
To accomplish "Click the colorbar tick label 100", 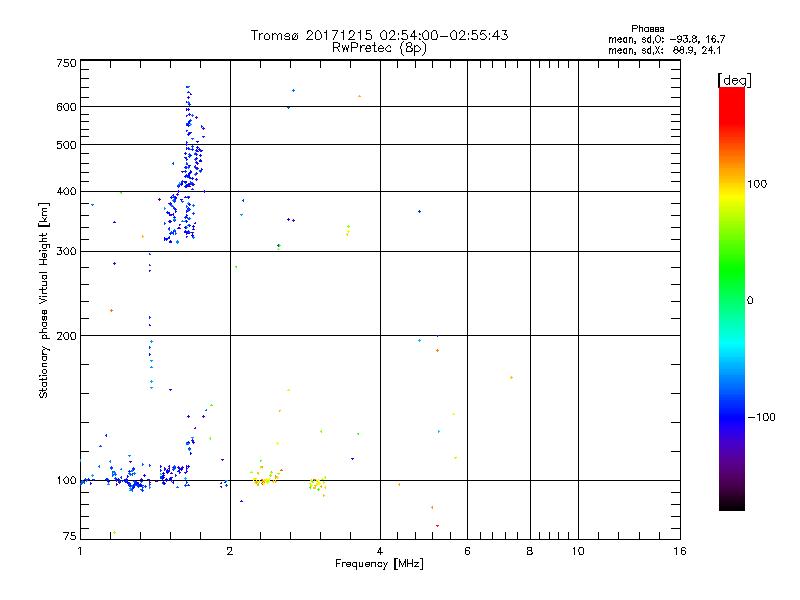I will [x=759, y=184].
